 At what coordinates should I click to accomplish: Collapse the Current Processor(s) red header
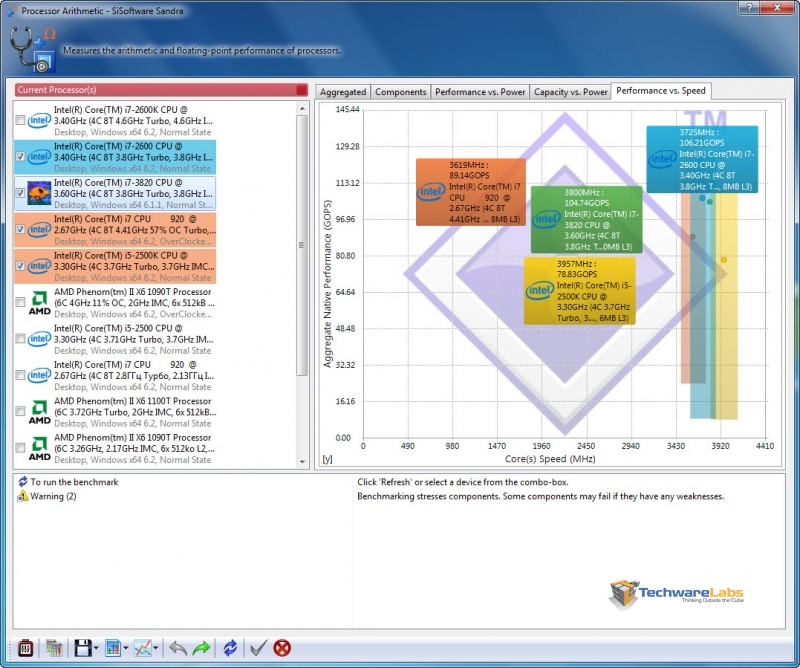pos(161,90)
